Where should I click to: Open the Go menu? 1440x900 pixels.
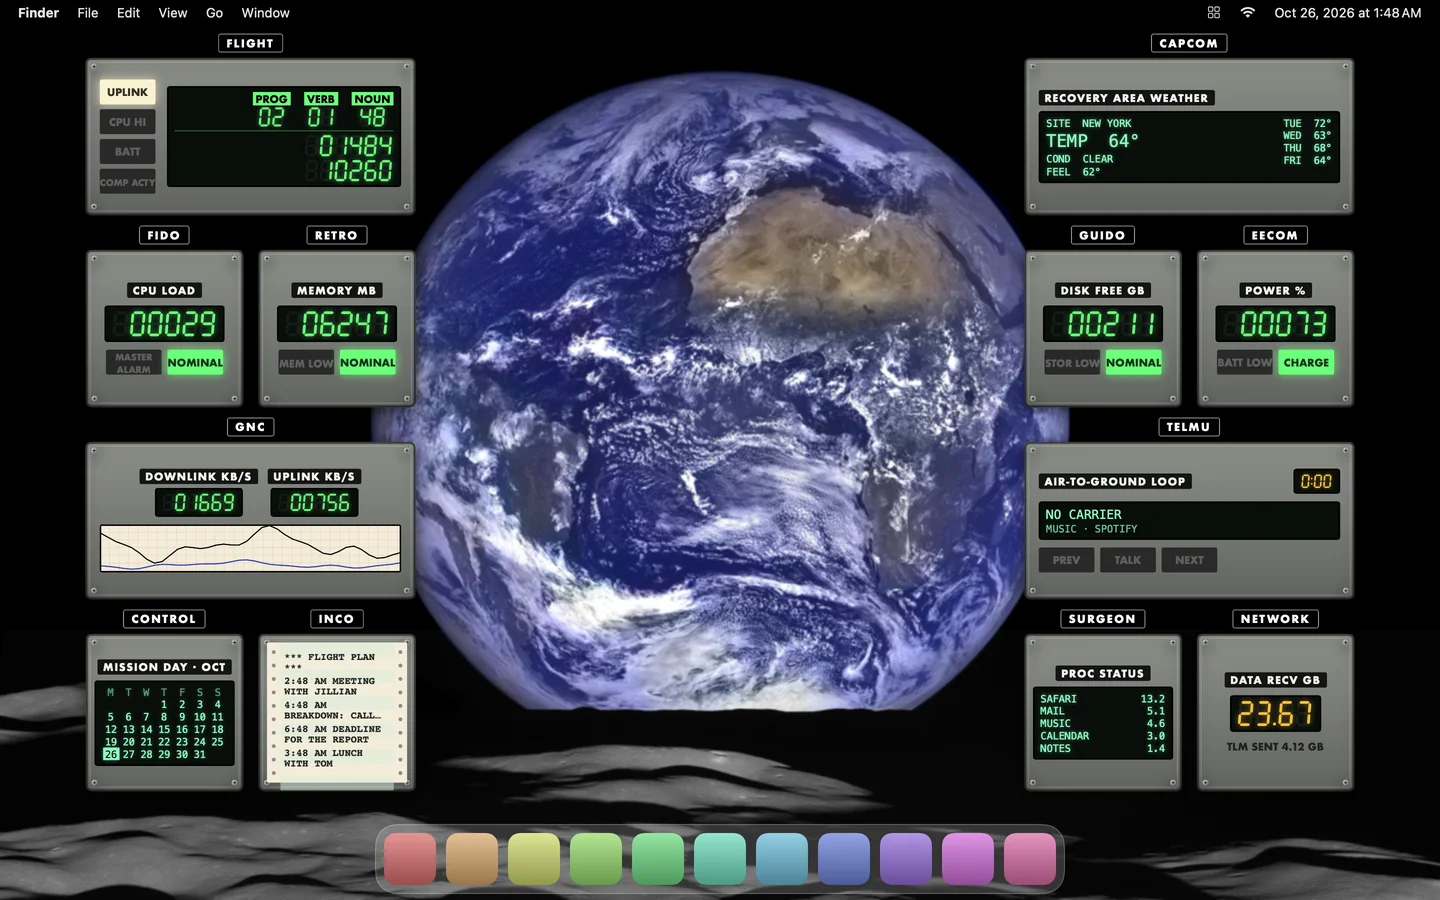pyautogui.click(x=214, y=13)
